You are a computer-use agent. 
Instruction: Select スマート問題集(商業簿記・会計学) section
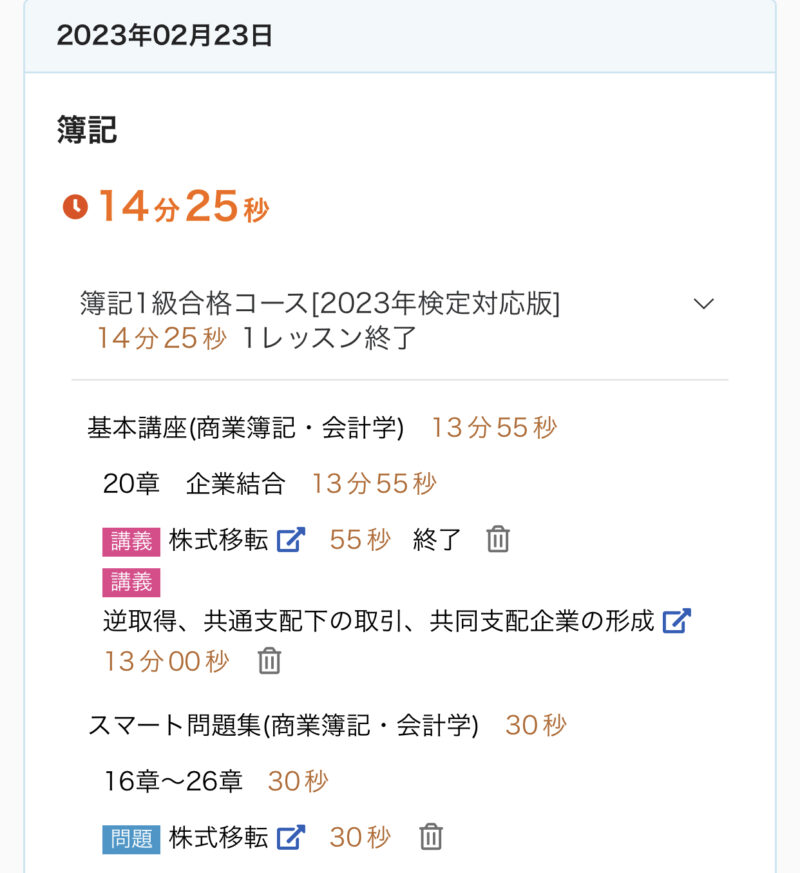(x=283, y=726)
